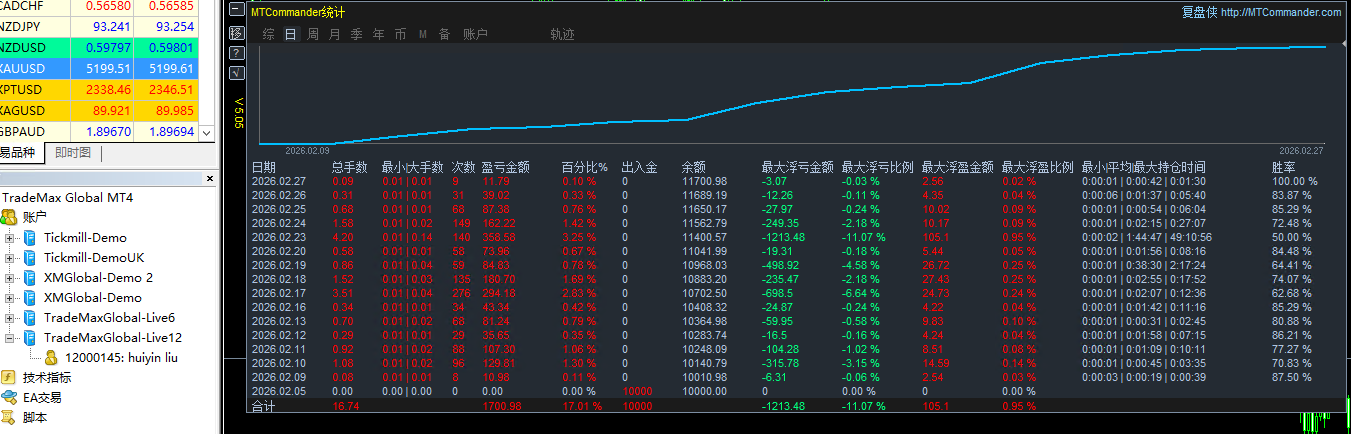Click the Tickmill-Demo server icon
Viewport: 1351px width, 434px height.
point(31,237)
